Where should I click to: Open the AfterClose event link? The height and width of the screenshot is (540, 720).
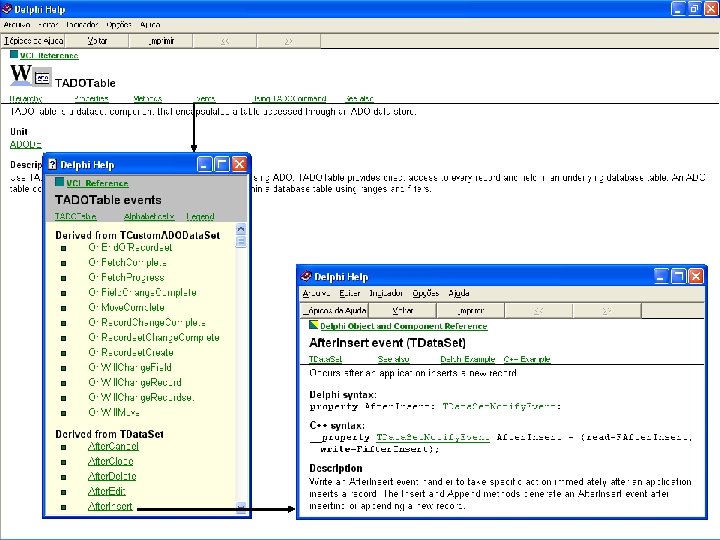(110, 461)
